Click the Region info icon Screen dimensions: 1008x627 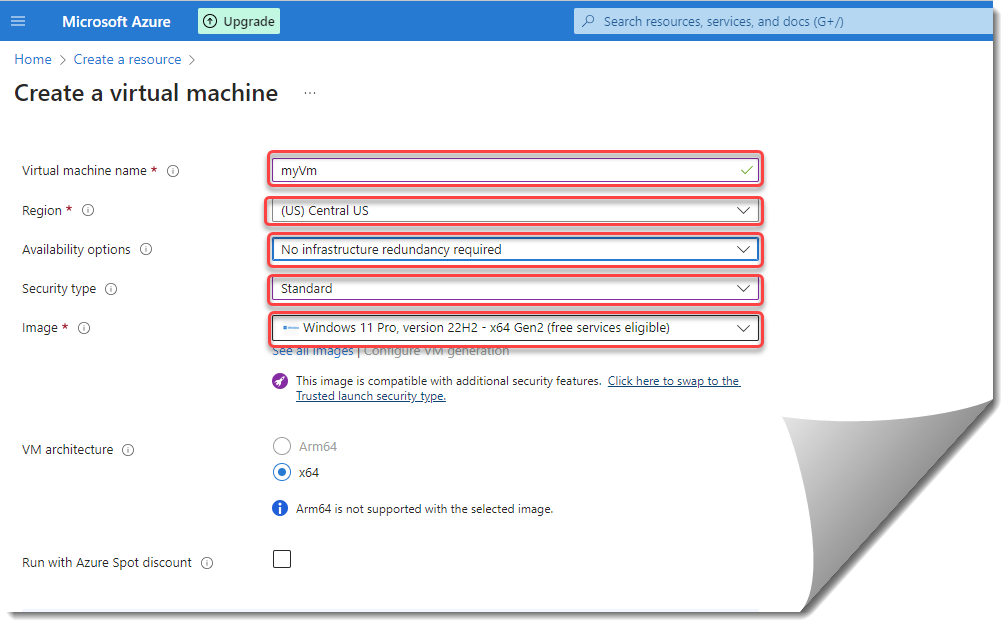87,211
